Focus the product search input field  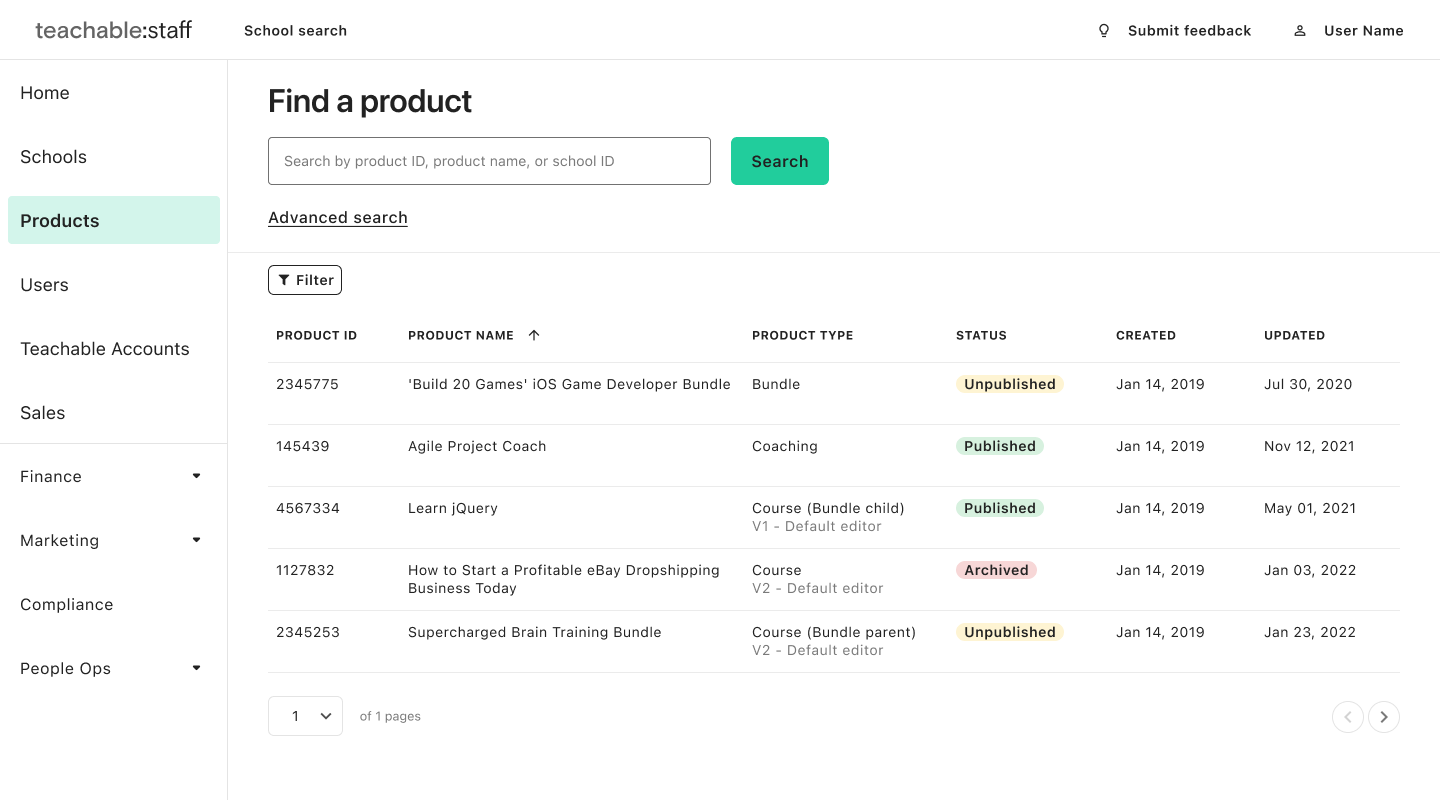pos(489,161)
